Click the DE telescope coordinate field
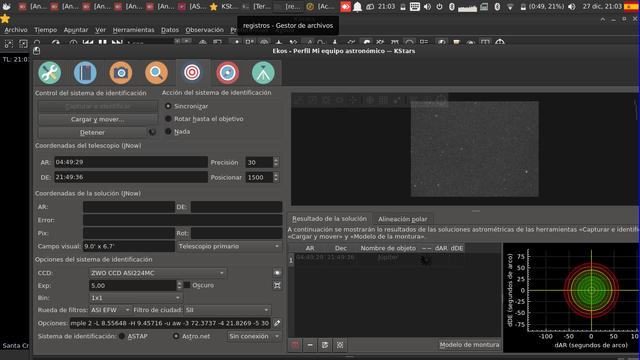The width and height of the screenshot is (640, 360). coord(131,177)
